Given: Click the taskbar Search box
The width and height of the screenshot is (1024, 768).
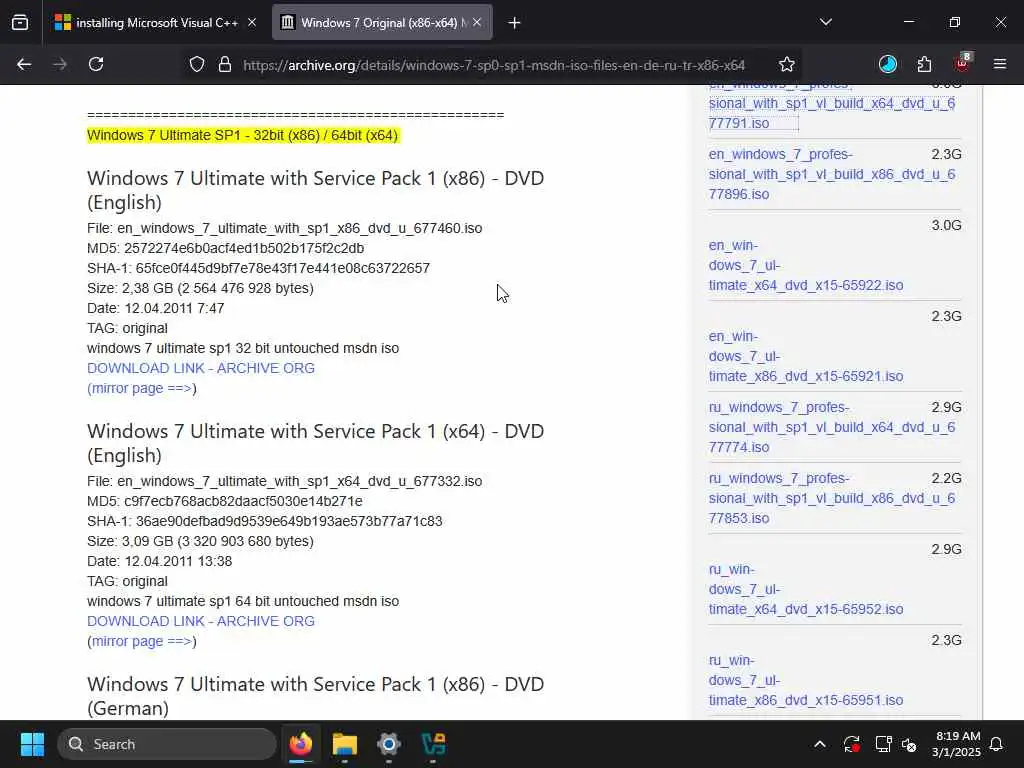Looking at the screenshot, I should point(167,744).
